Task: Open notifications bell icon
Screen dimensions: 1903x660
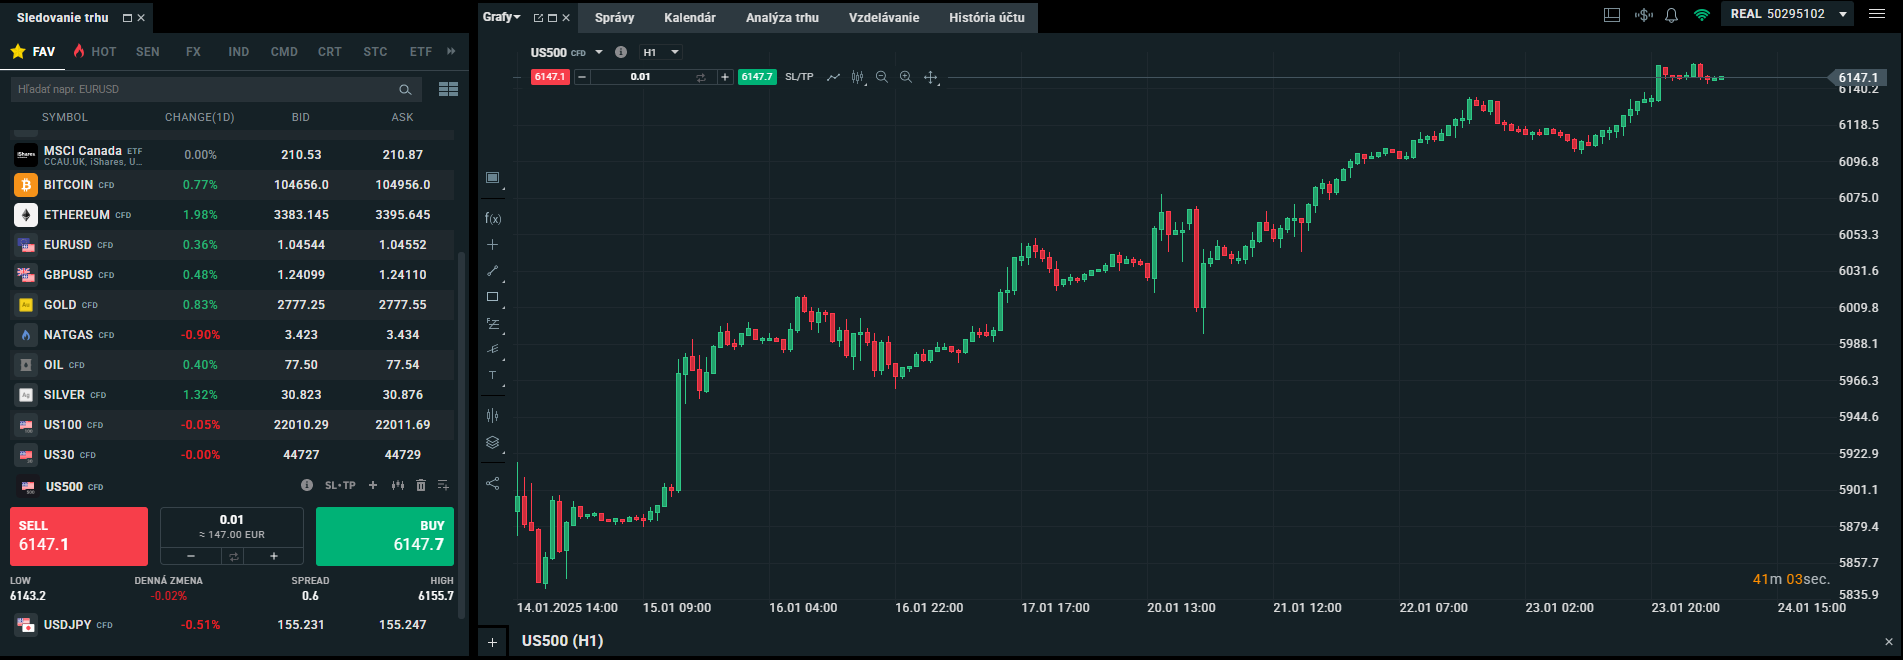Action: (1671, 15)
